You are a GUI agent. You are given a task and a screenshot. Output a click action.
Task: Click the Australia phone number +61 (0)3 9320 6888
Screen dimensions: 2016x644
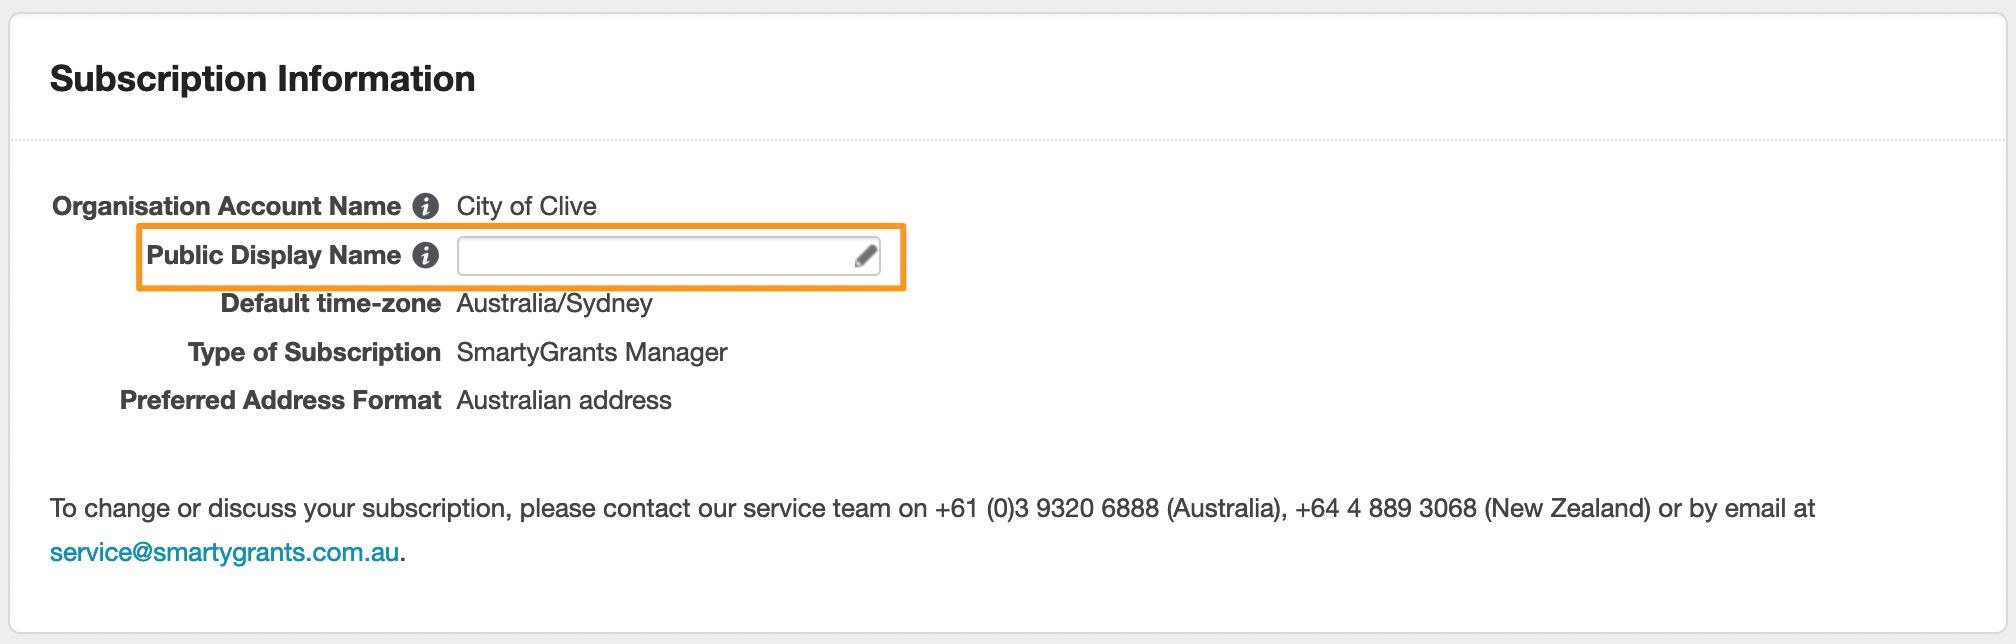pos(1047,508)
